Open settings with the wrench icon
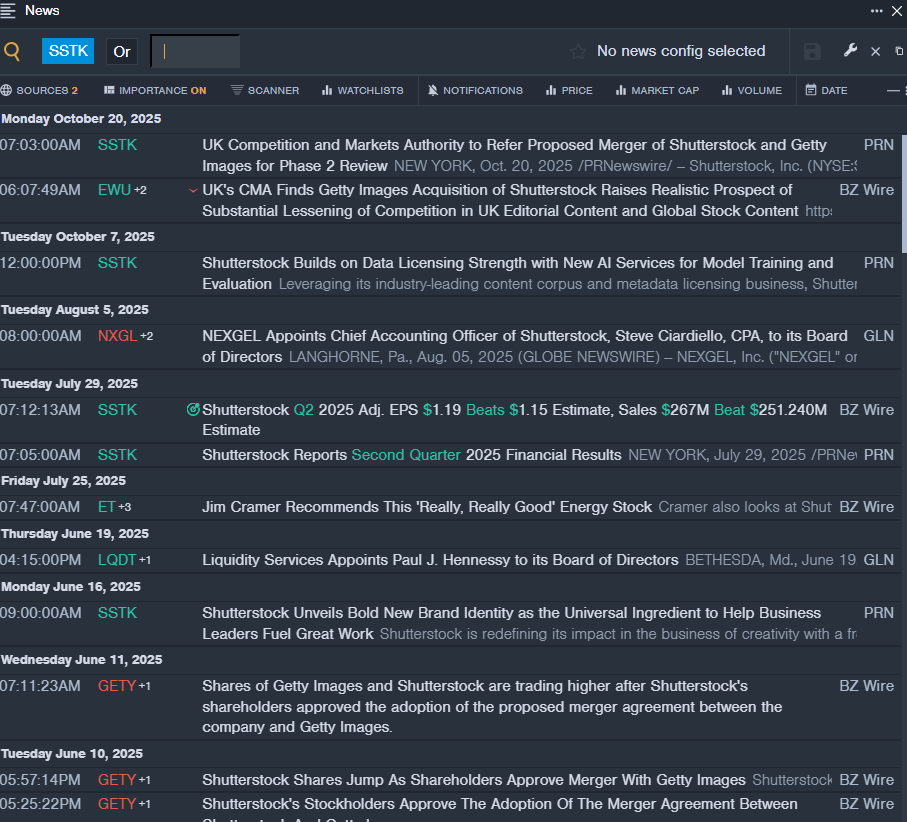907x822 pixels. click(850, 51)
